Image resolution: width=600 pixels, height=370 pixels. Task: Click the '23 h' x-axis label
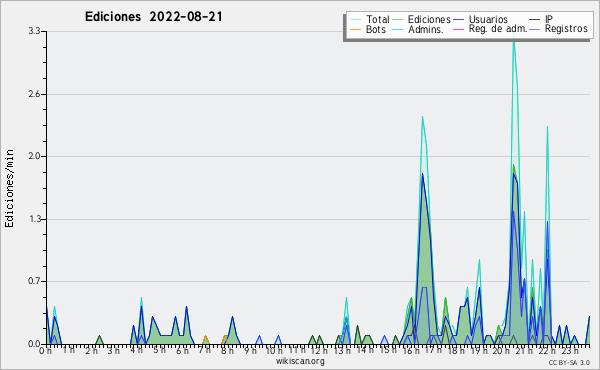[571, 350]
